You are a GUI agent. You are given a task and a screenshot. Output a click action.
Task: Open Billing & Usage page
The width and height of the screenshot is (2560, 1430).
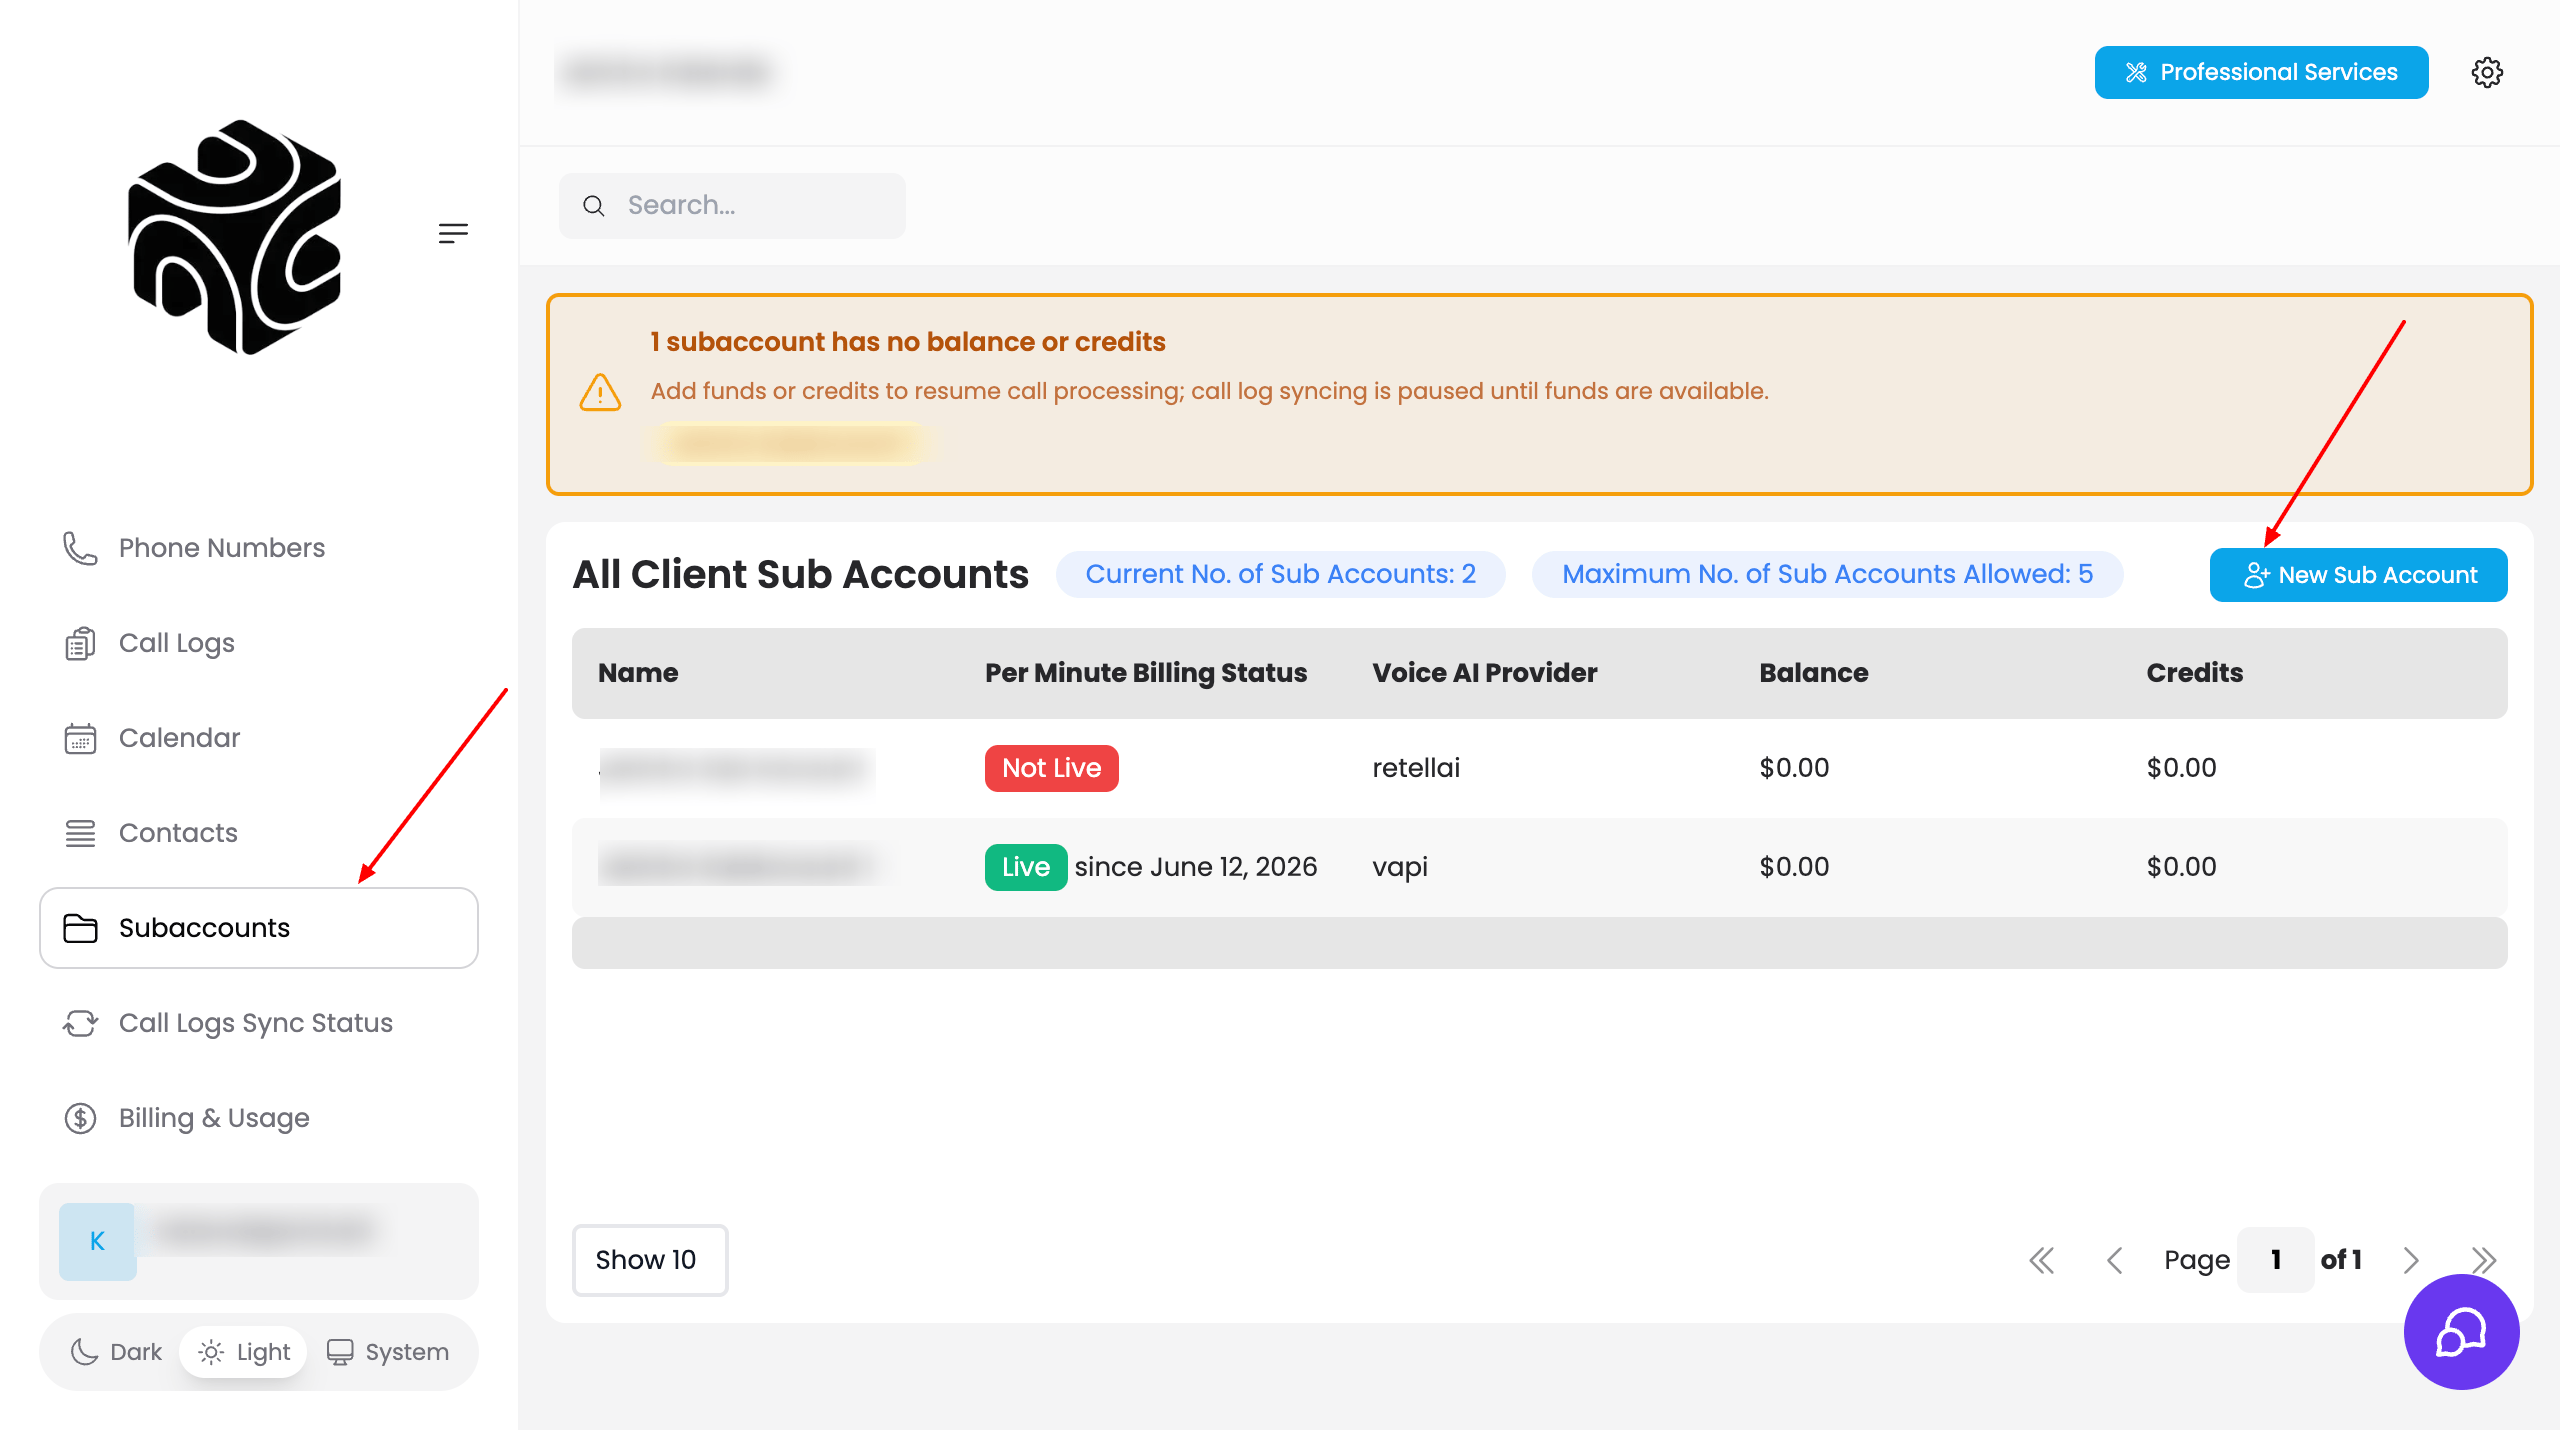coord(259,1118)
